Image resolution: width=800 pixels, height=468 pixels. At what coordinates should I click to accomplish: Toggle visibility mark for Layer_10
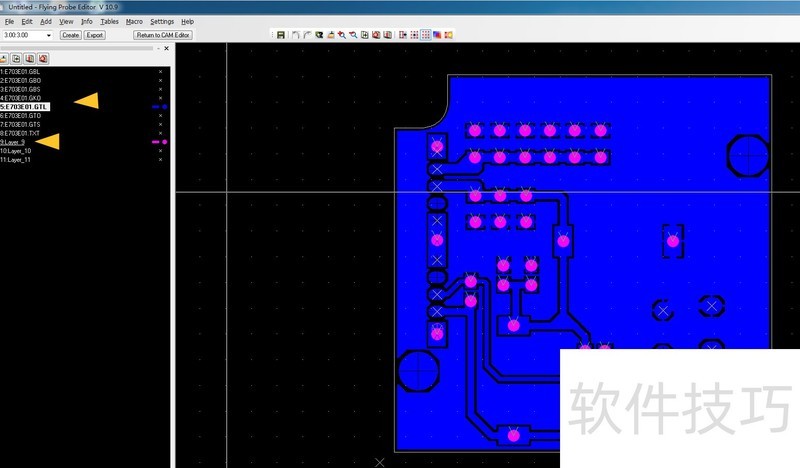(x=160, y=151)
